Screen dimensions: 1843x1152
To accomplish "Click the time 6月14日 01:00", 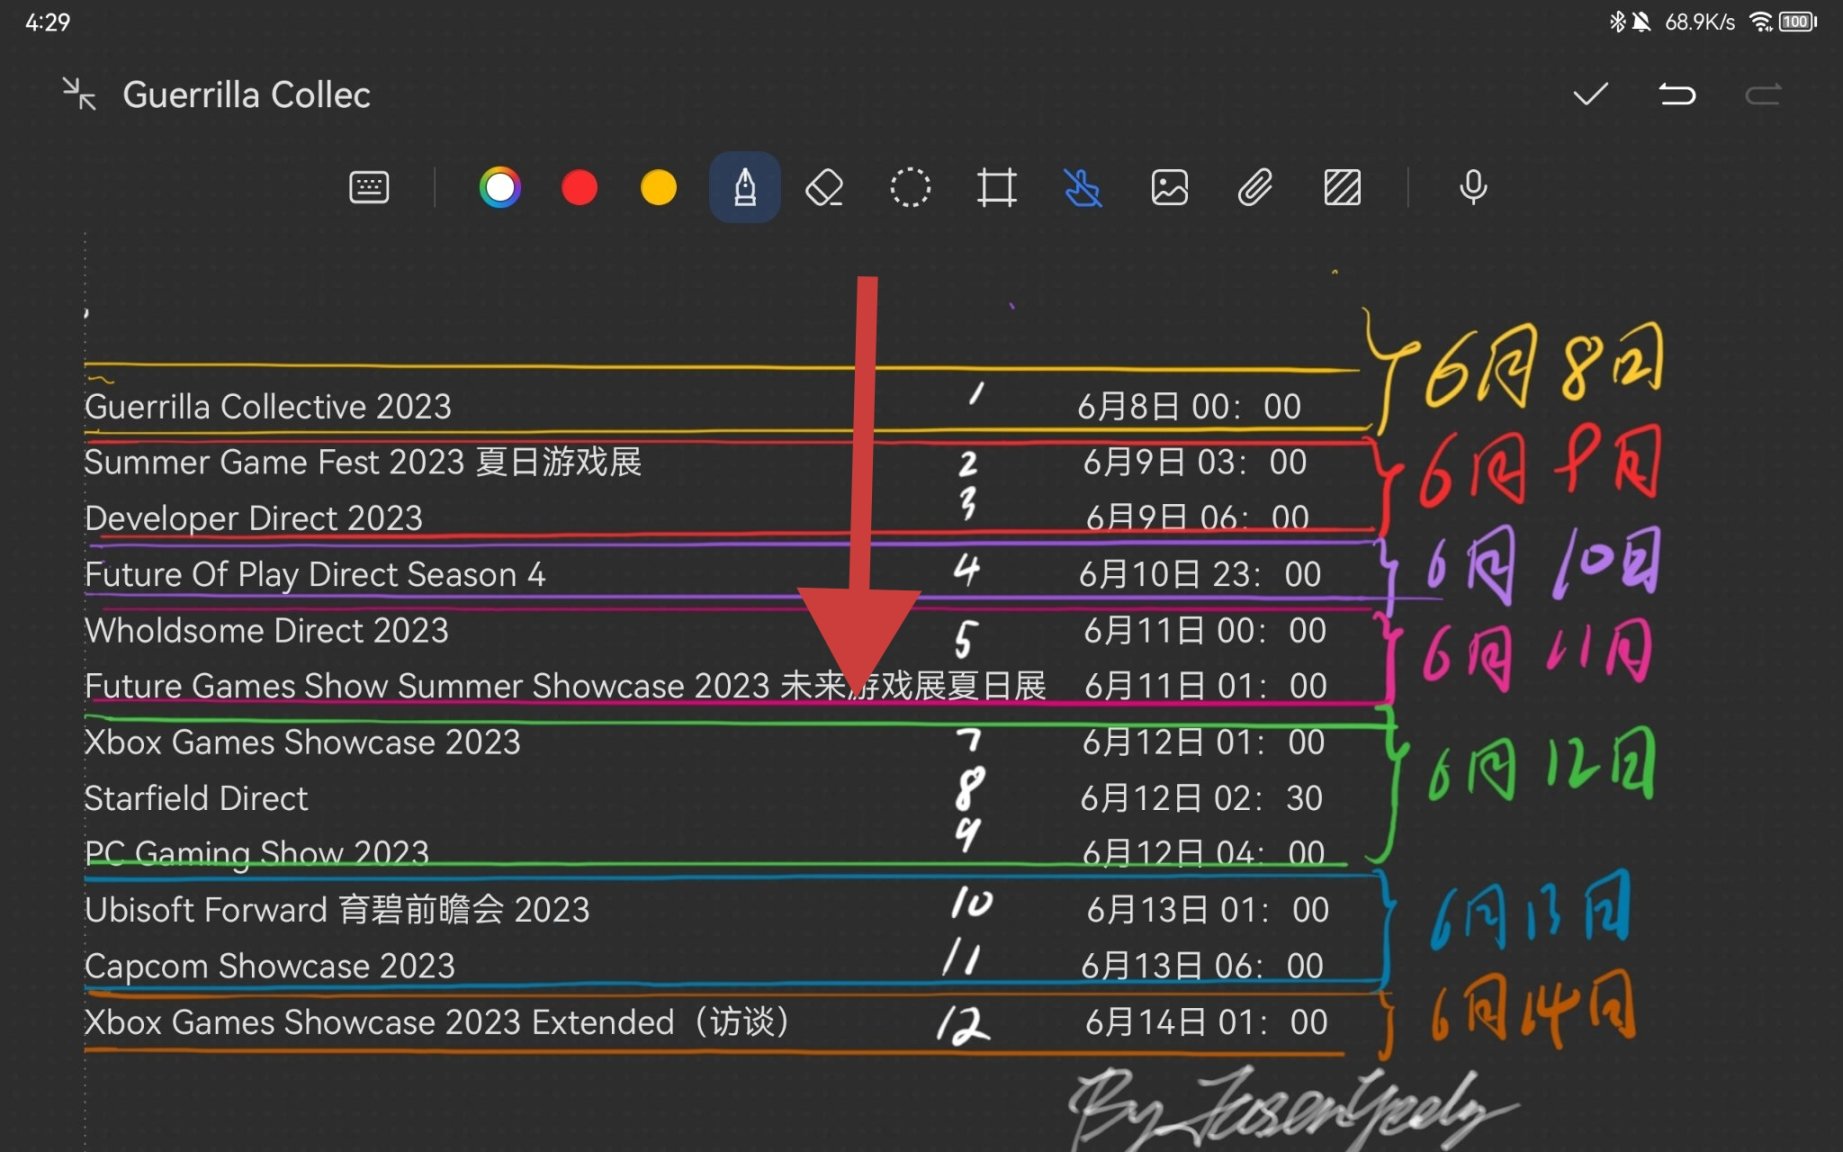I will tap(1207, 1022).
